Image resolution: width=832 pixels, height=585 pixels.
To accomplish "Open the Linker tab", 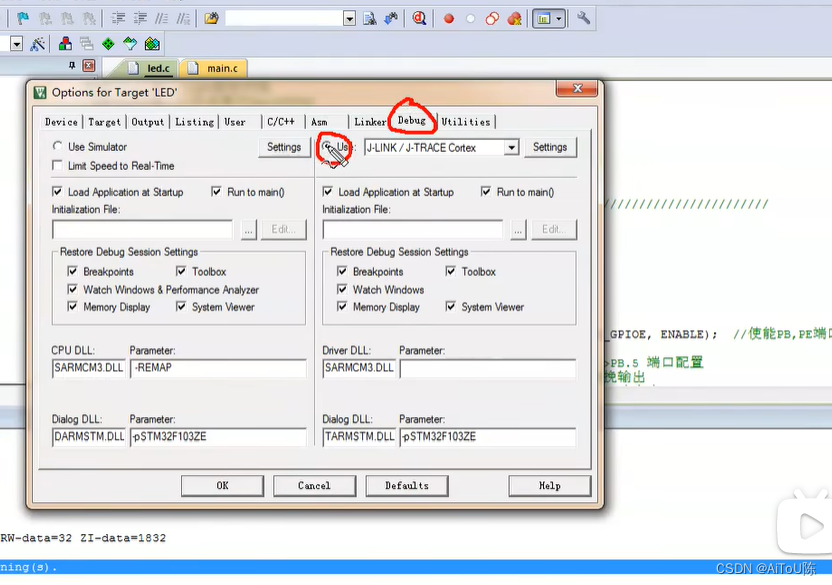I will 370,122.
